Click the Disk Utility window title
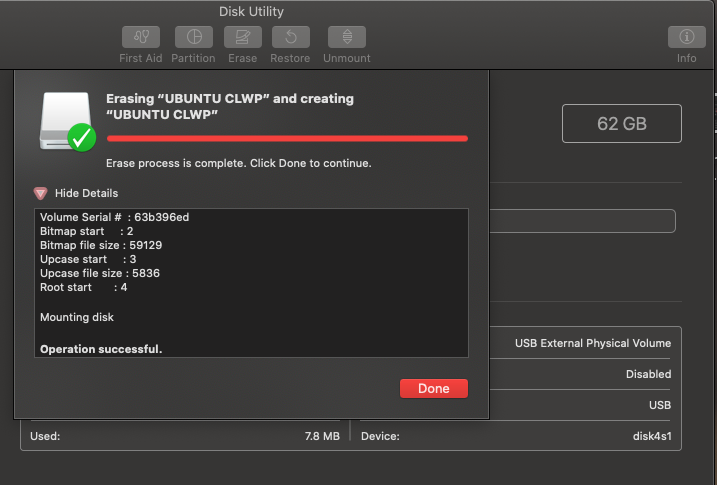The width and height of the screenshot is (717, 485). click(251, 11)
